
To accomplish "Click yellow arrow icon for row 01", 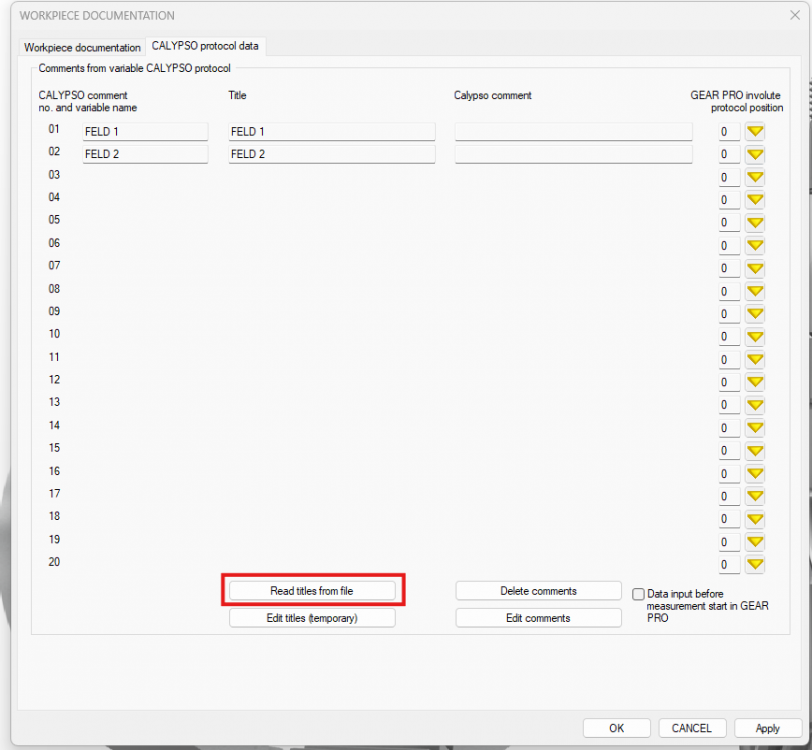I will tap(755, 132).
